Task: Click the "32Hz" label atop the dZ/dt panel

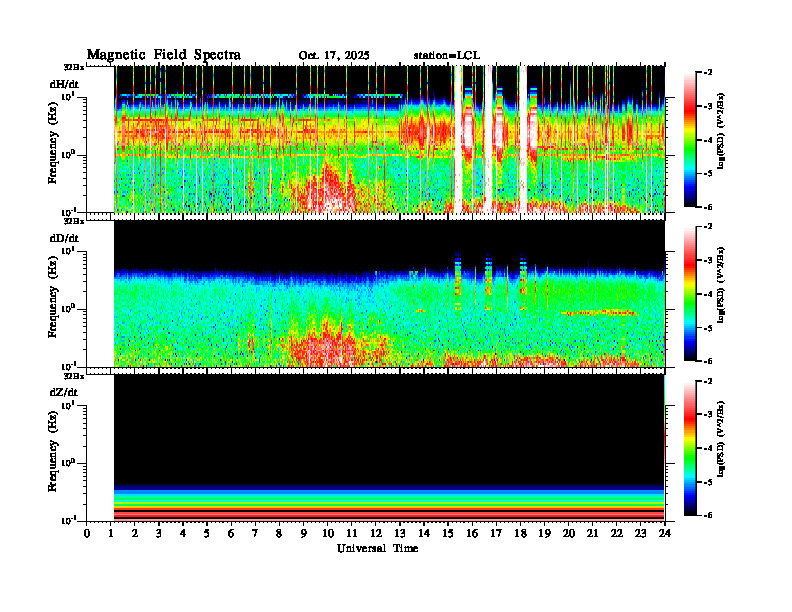Action: coord(74,376)
